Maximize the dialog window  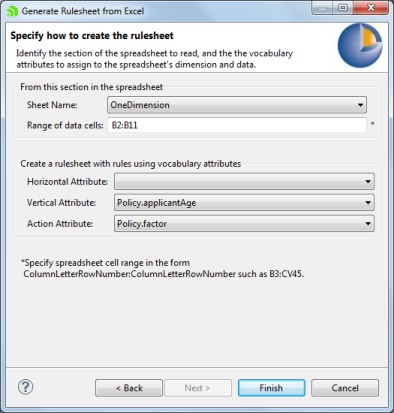click(343, 8)
